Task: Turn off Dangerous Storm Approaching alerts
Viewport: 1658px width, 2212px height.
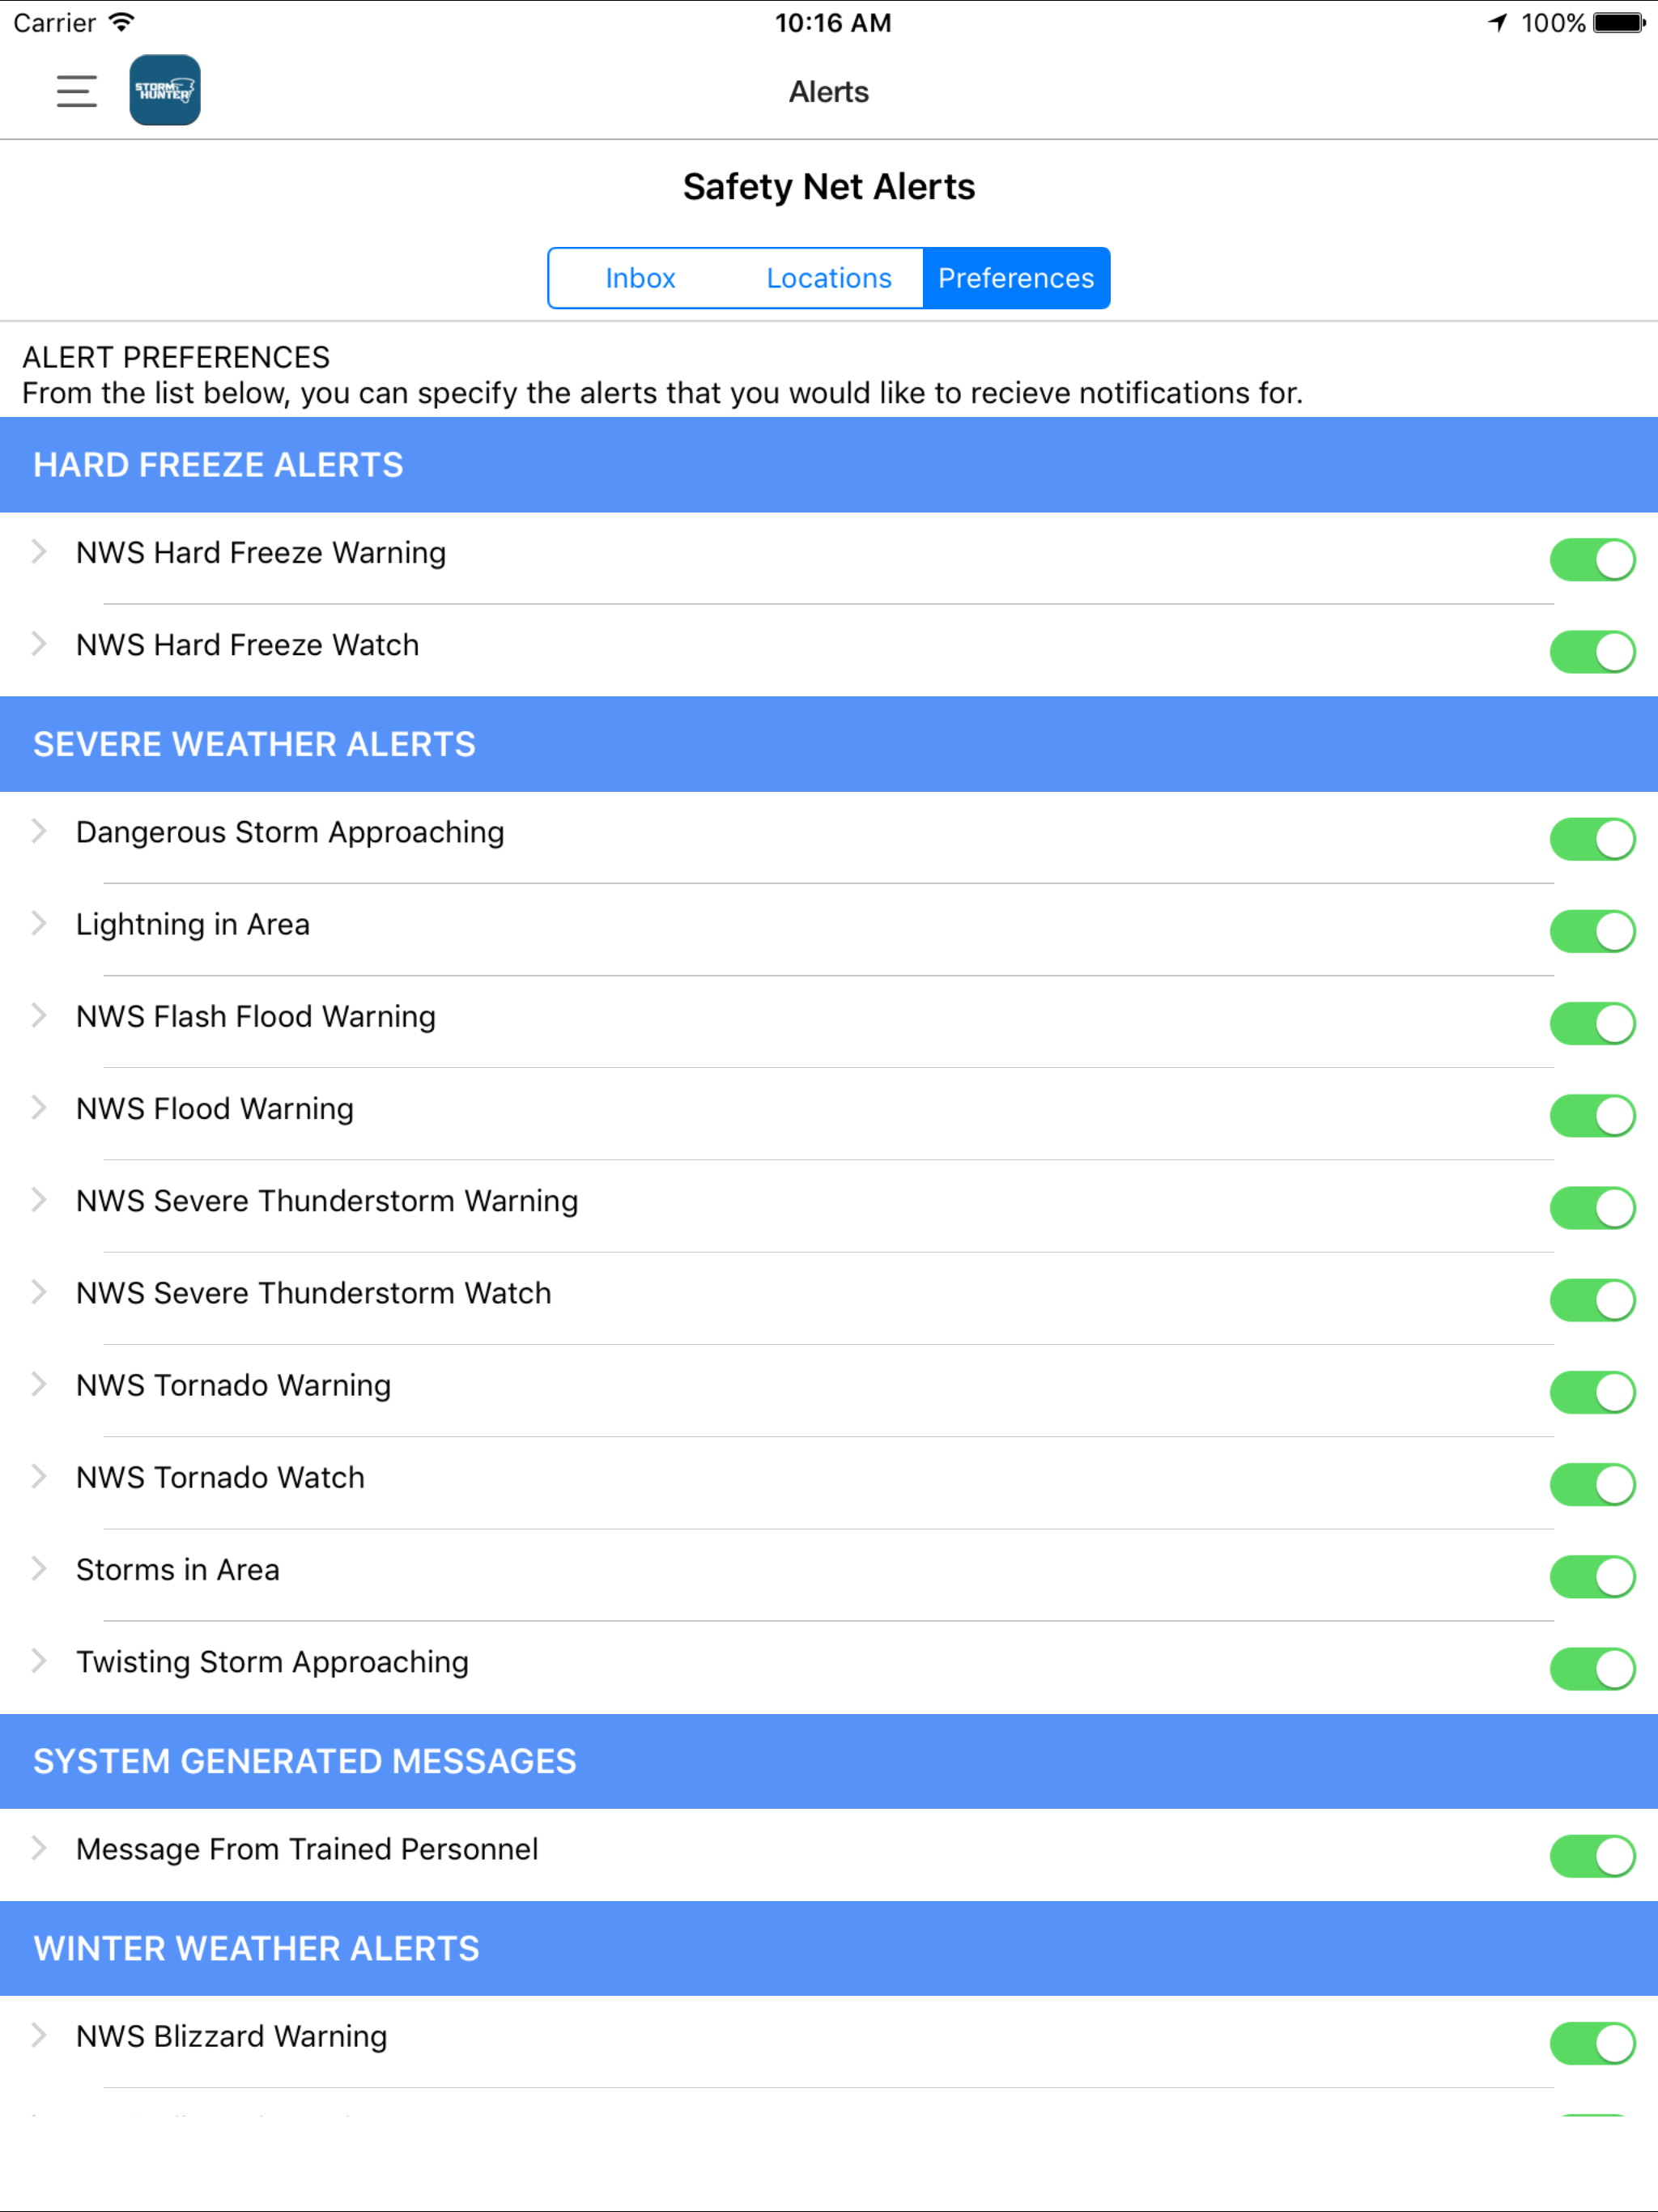Action: (1592, 838)
